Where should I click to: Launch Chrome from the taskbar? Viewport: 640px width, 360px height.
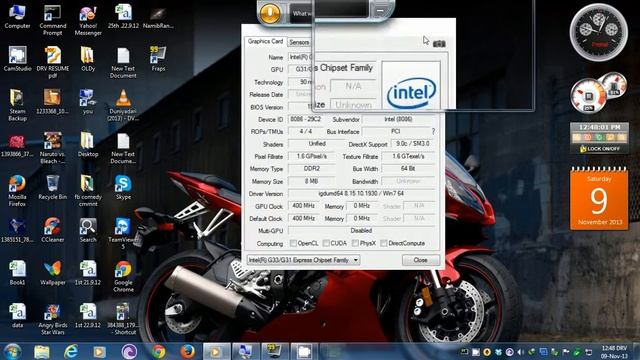pos(158,351)
